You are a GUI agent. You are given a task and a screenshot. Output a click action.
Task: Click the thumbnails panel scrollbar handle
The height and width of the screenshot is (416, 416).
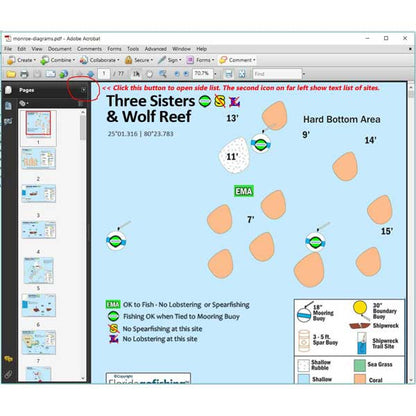point(83,128)
